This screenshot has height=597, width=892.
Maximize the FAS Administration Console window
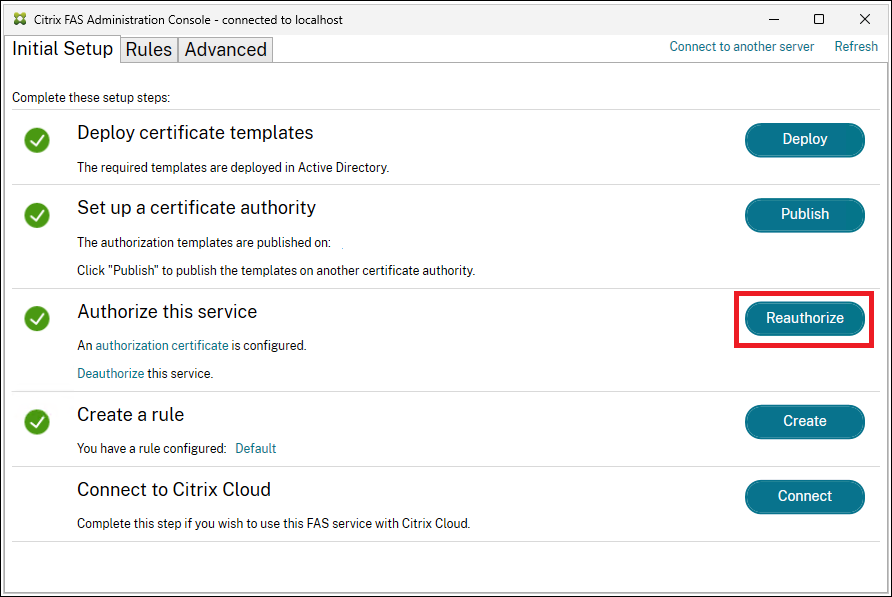819,19
